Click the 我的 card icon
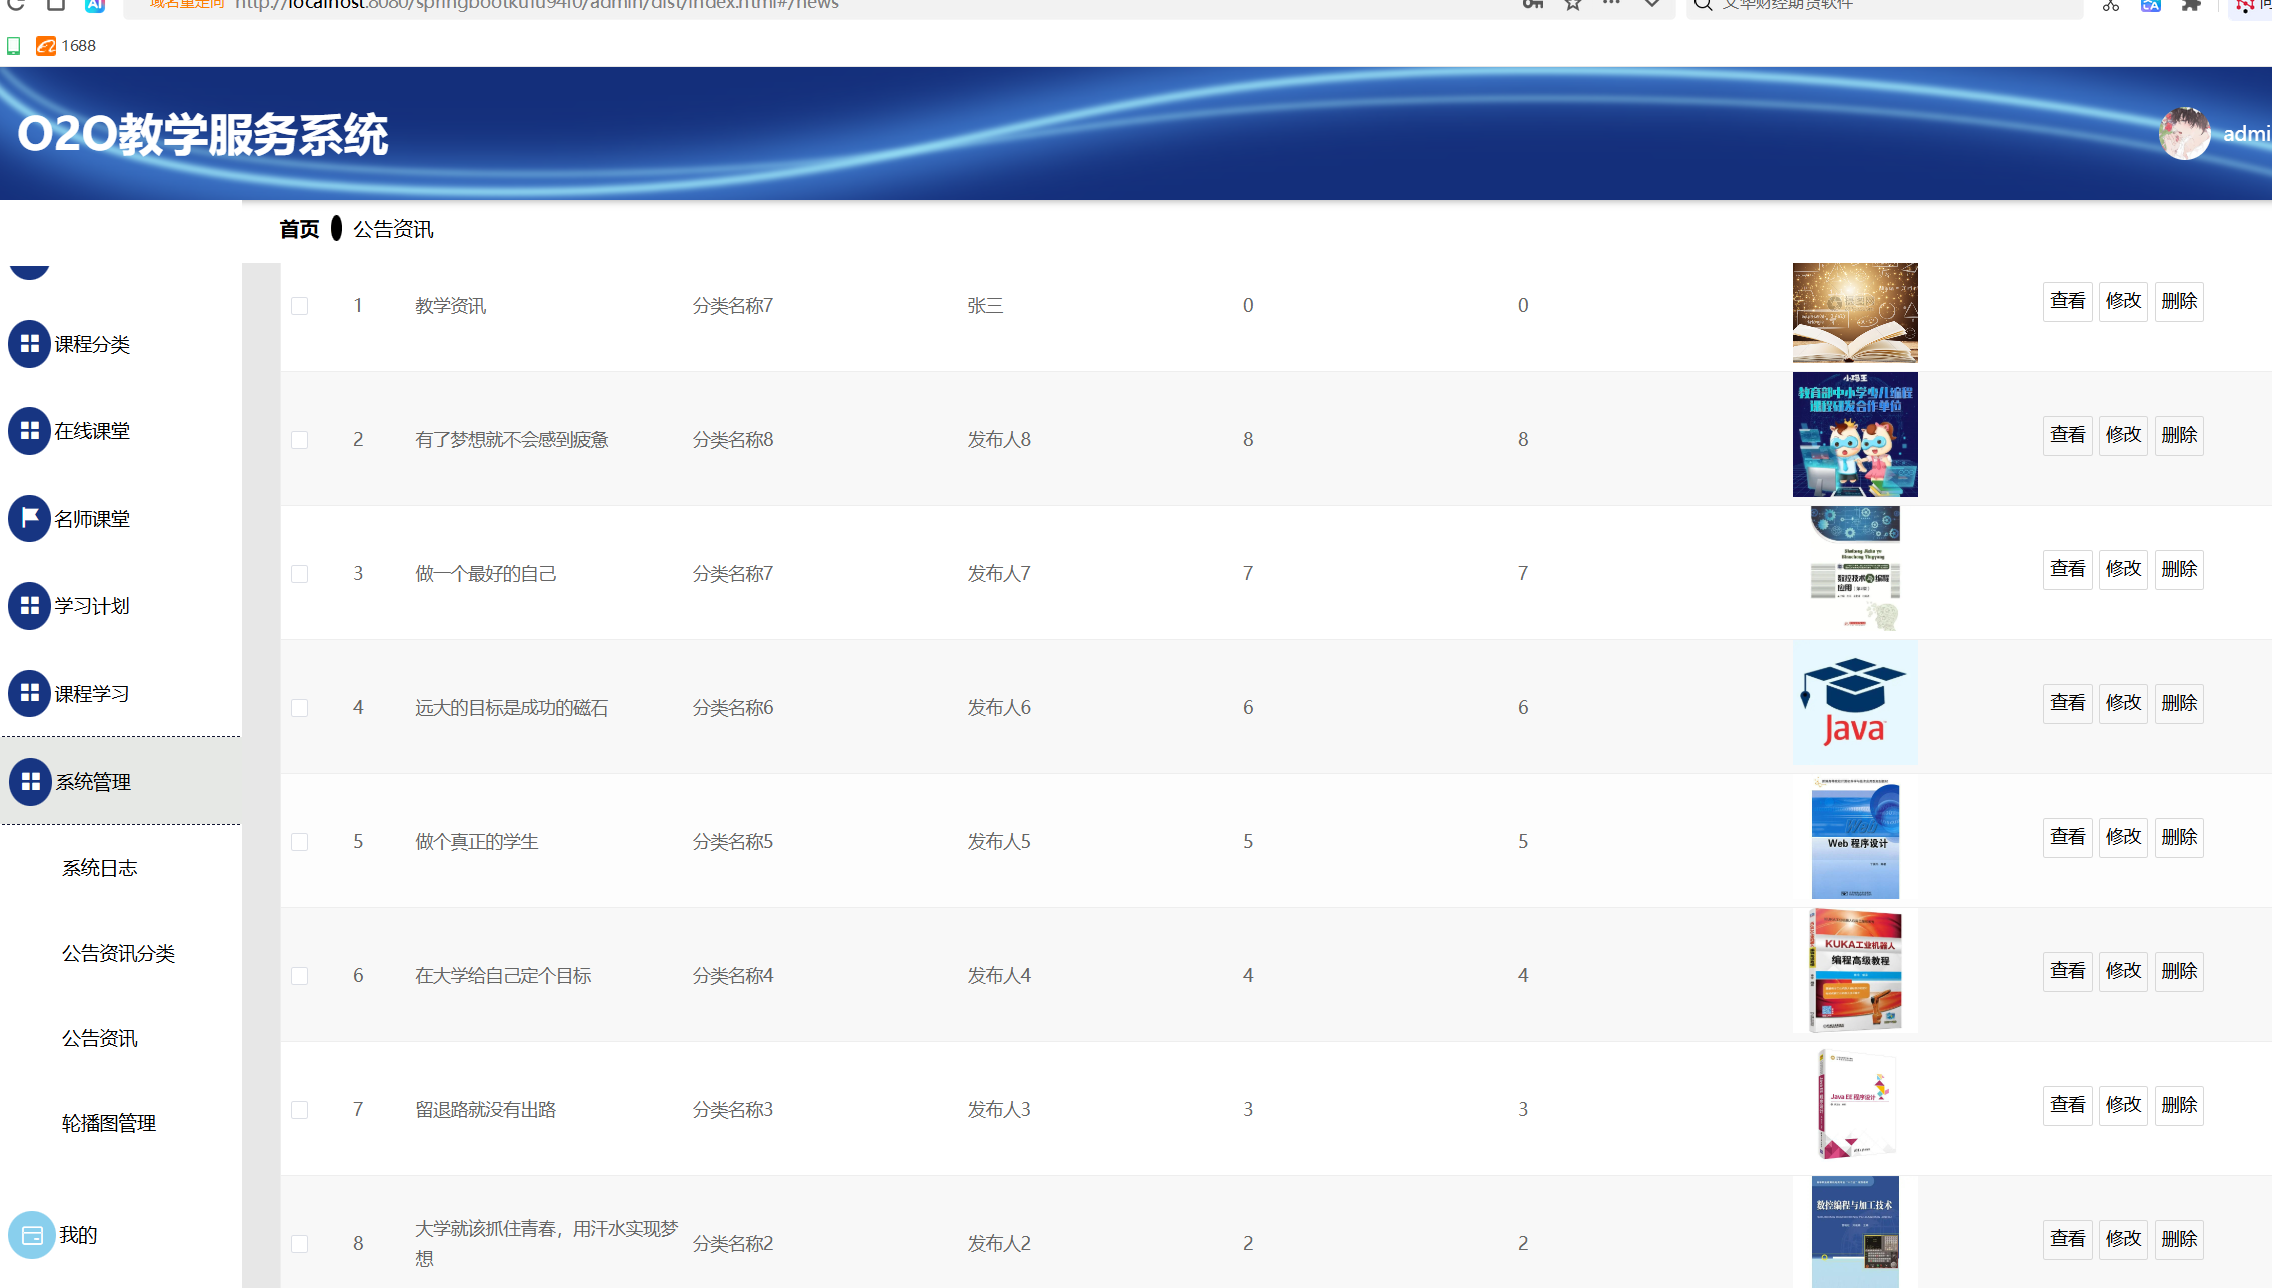This screenshot has height=1288, width=2272. tap(32, 1235)
